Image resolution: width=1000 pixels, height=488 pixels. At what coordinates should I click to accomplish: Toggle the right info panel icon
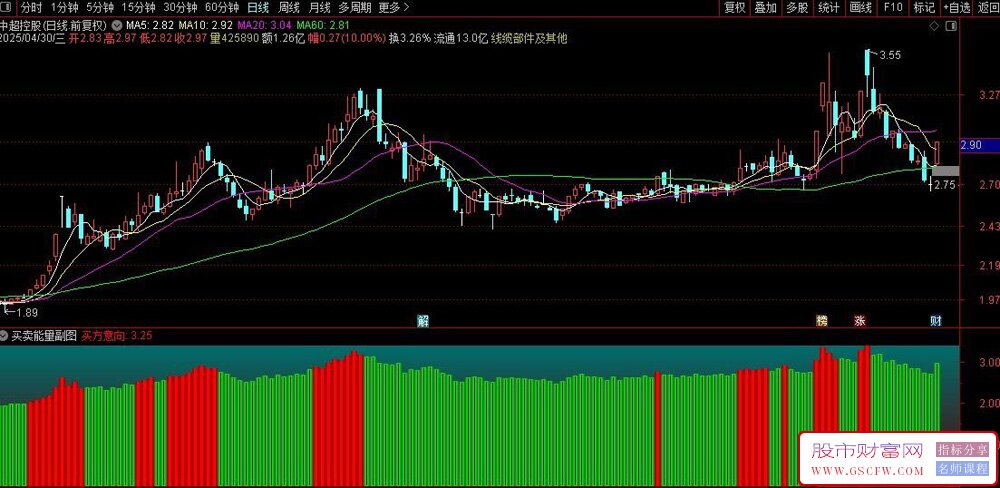[x=952, y=26]
